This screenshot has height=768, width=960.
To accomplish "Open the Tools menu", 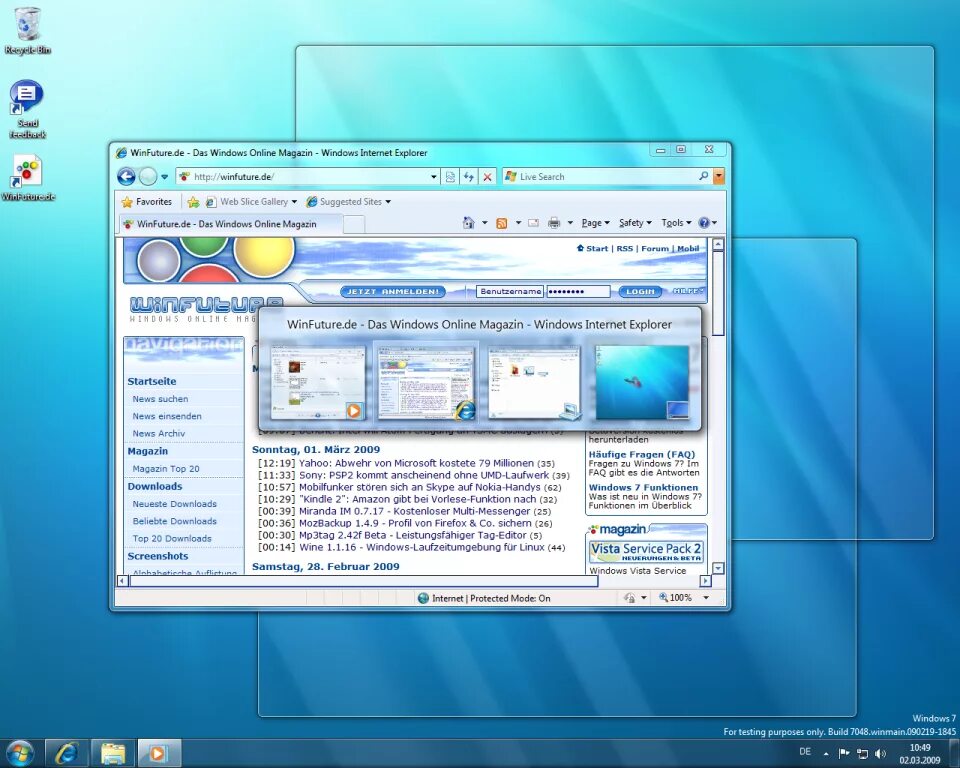I will [x=676, y=223].
